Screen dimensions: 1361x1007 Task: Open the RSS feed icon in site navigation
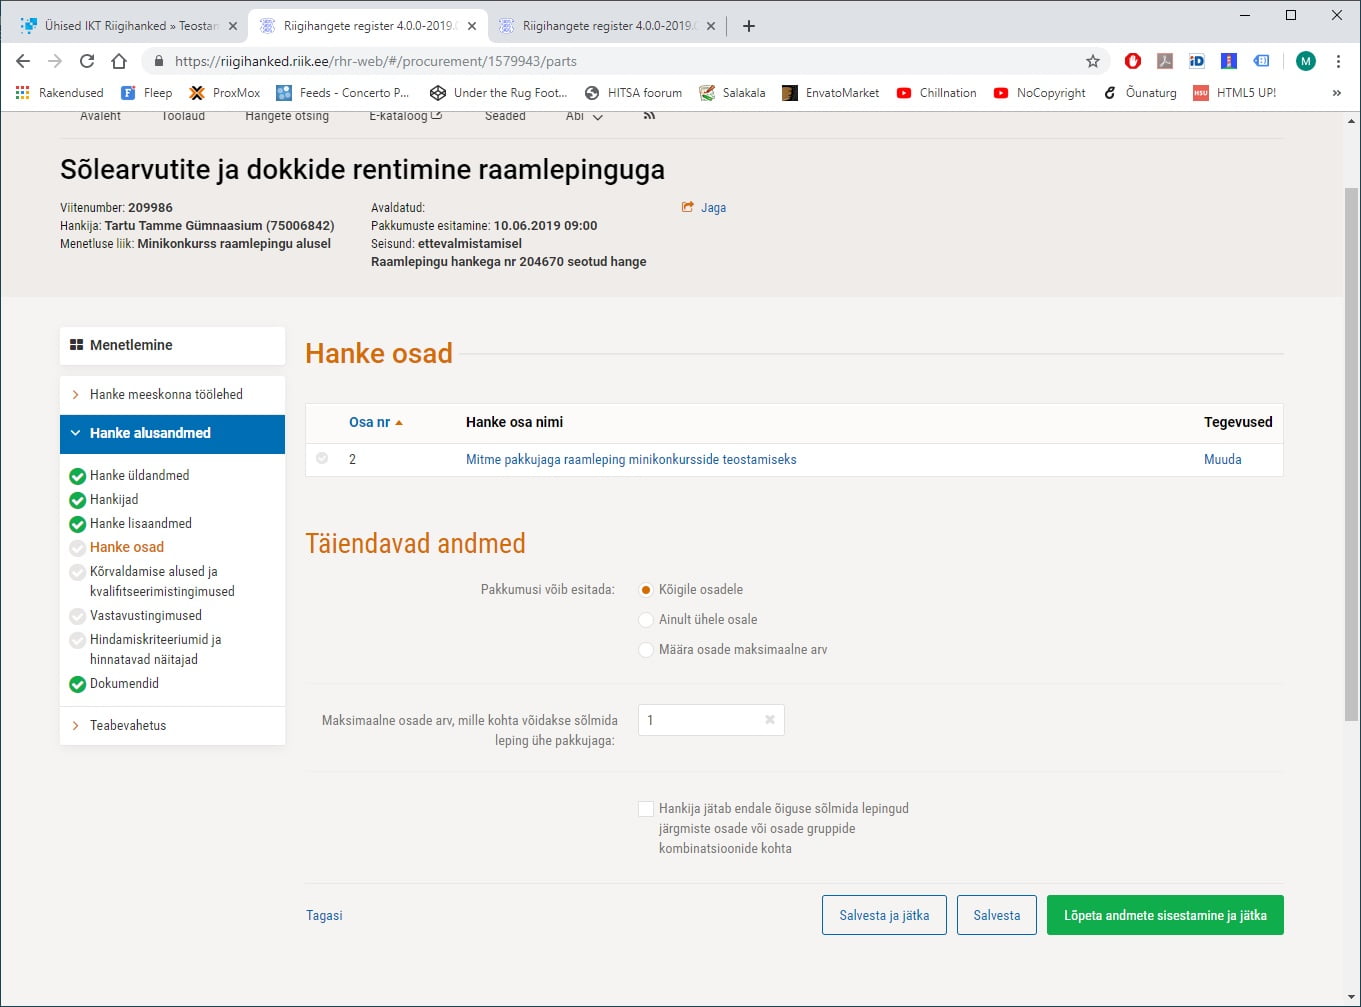pos(649,116)
